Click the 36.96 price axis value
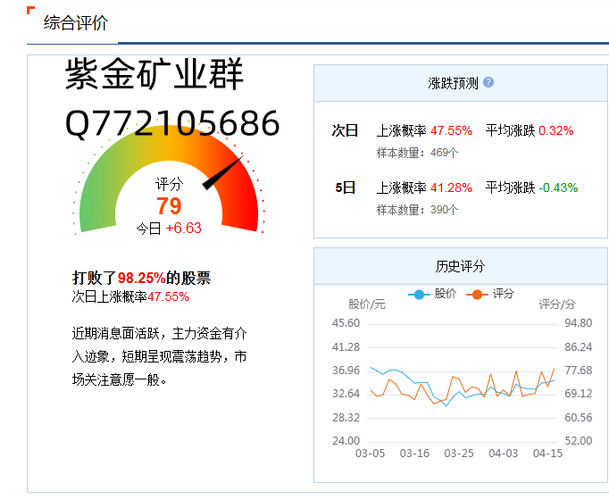Screen dimensions: 609x500 pos(346,370)
